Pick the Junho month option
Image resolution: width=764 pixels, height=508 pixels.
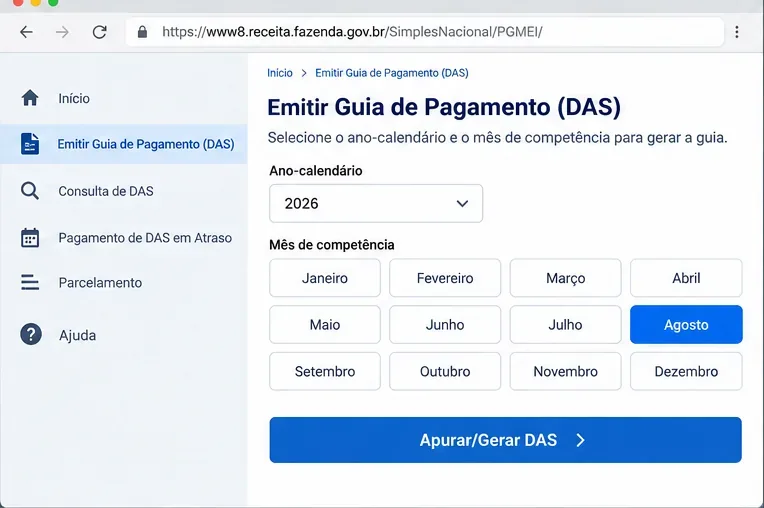445,325
